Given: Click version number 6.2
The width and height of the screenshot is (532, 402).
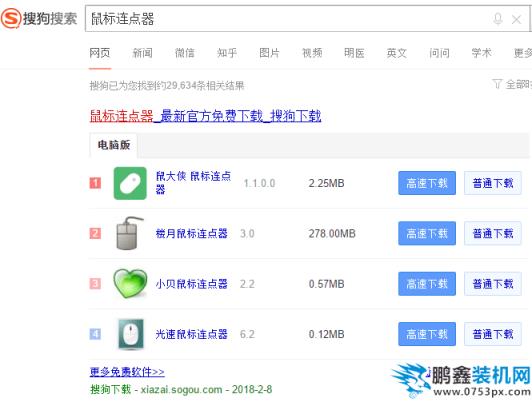Looking at the screenshot, I should pos(247,334).
